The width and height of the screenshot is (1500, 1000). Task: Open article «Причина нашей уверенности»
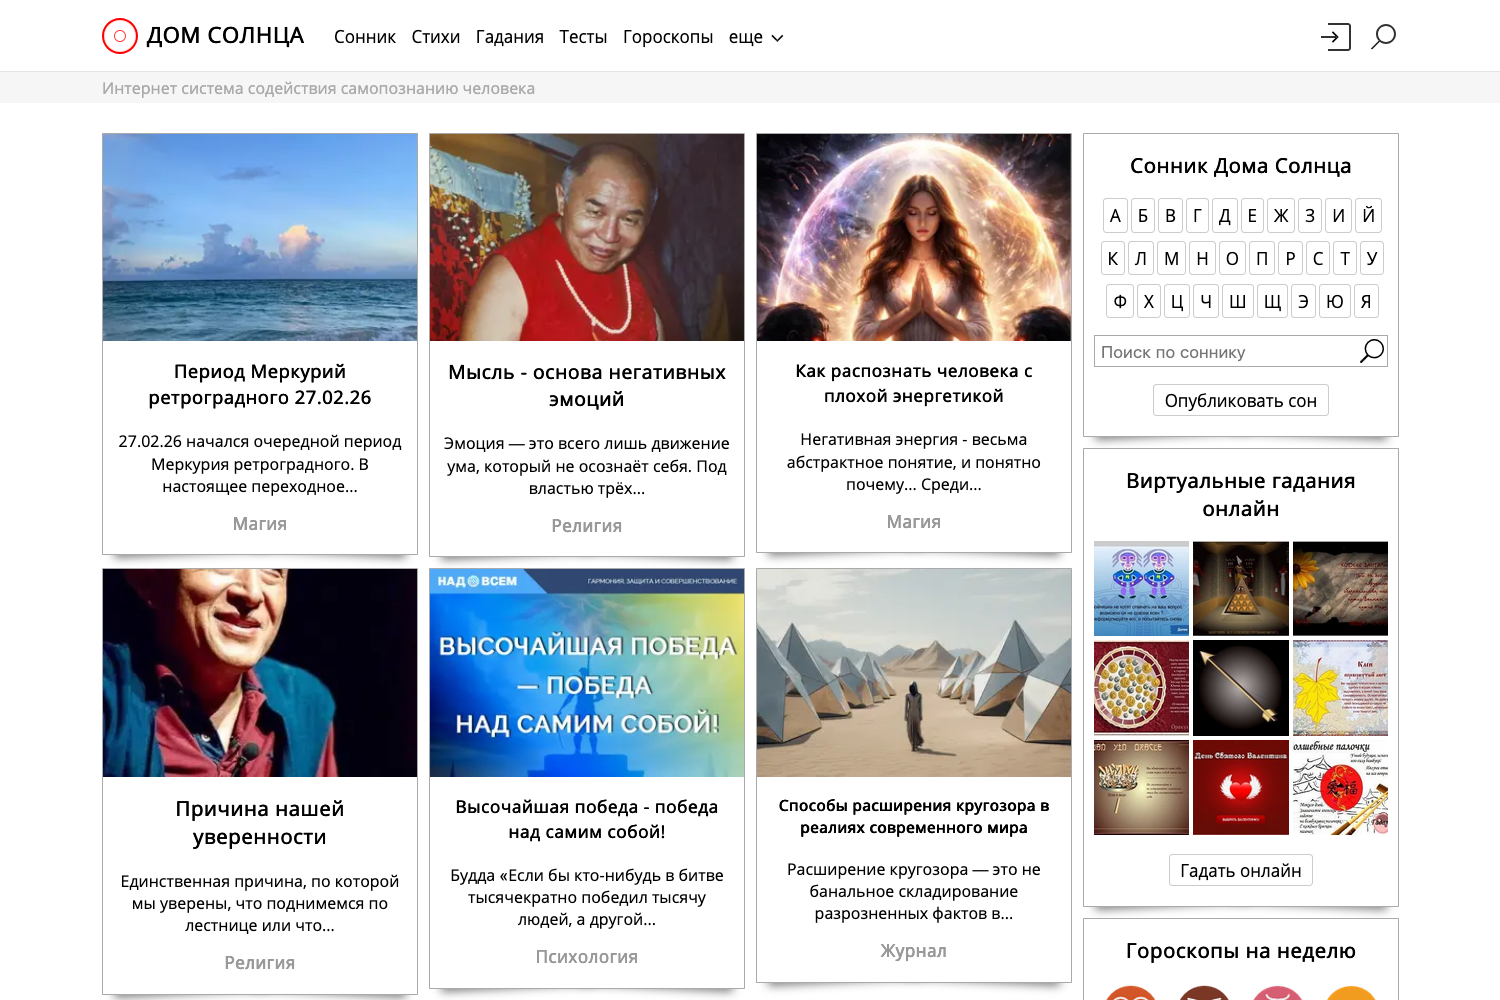coord(260,822)
